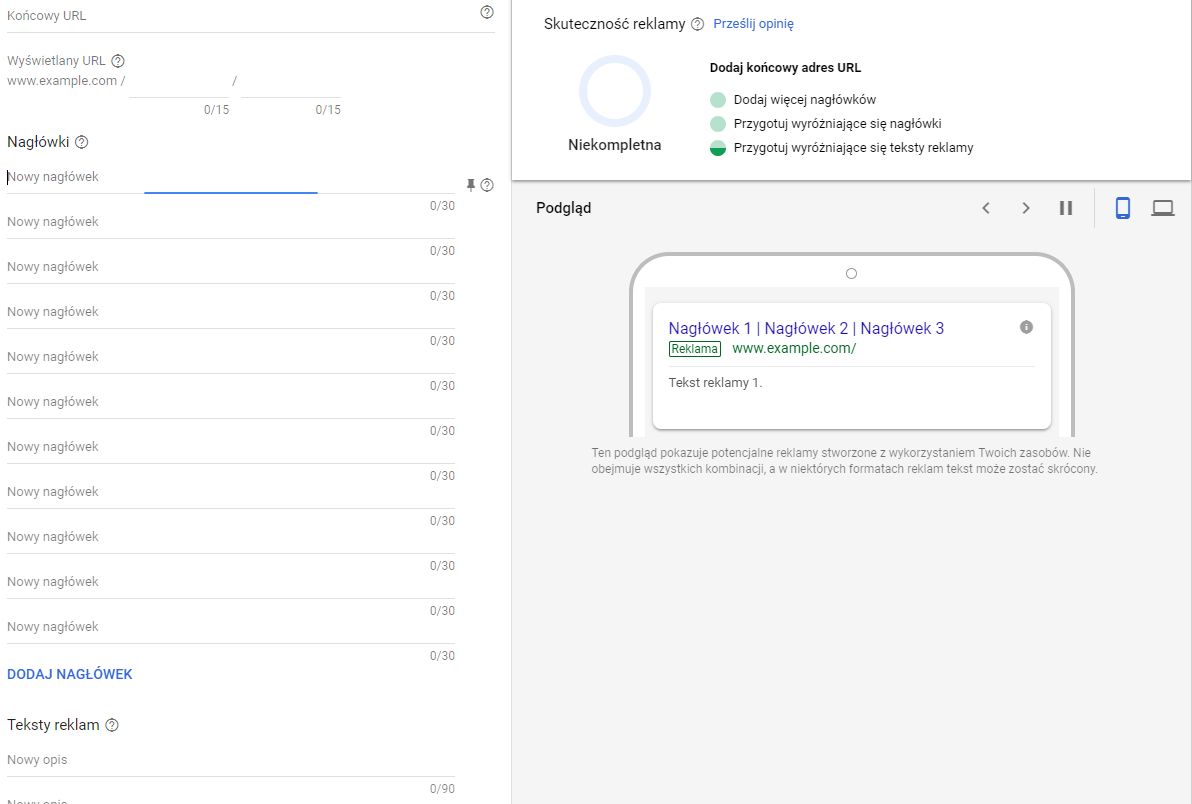Open help for Skuteczność reklamy
Image resolution: width=1192 pixels, height=804 pixels.
(x=696, y=23)
